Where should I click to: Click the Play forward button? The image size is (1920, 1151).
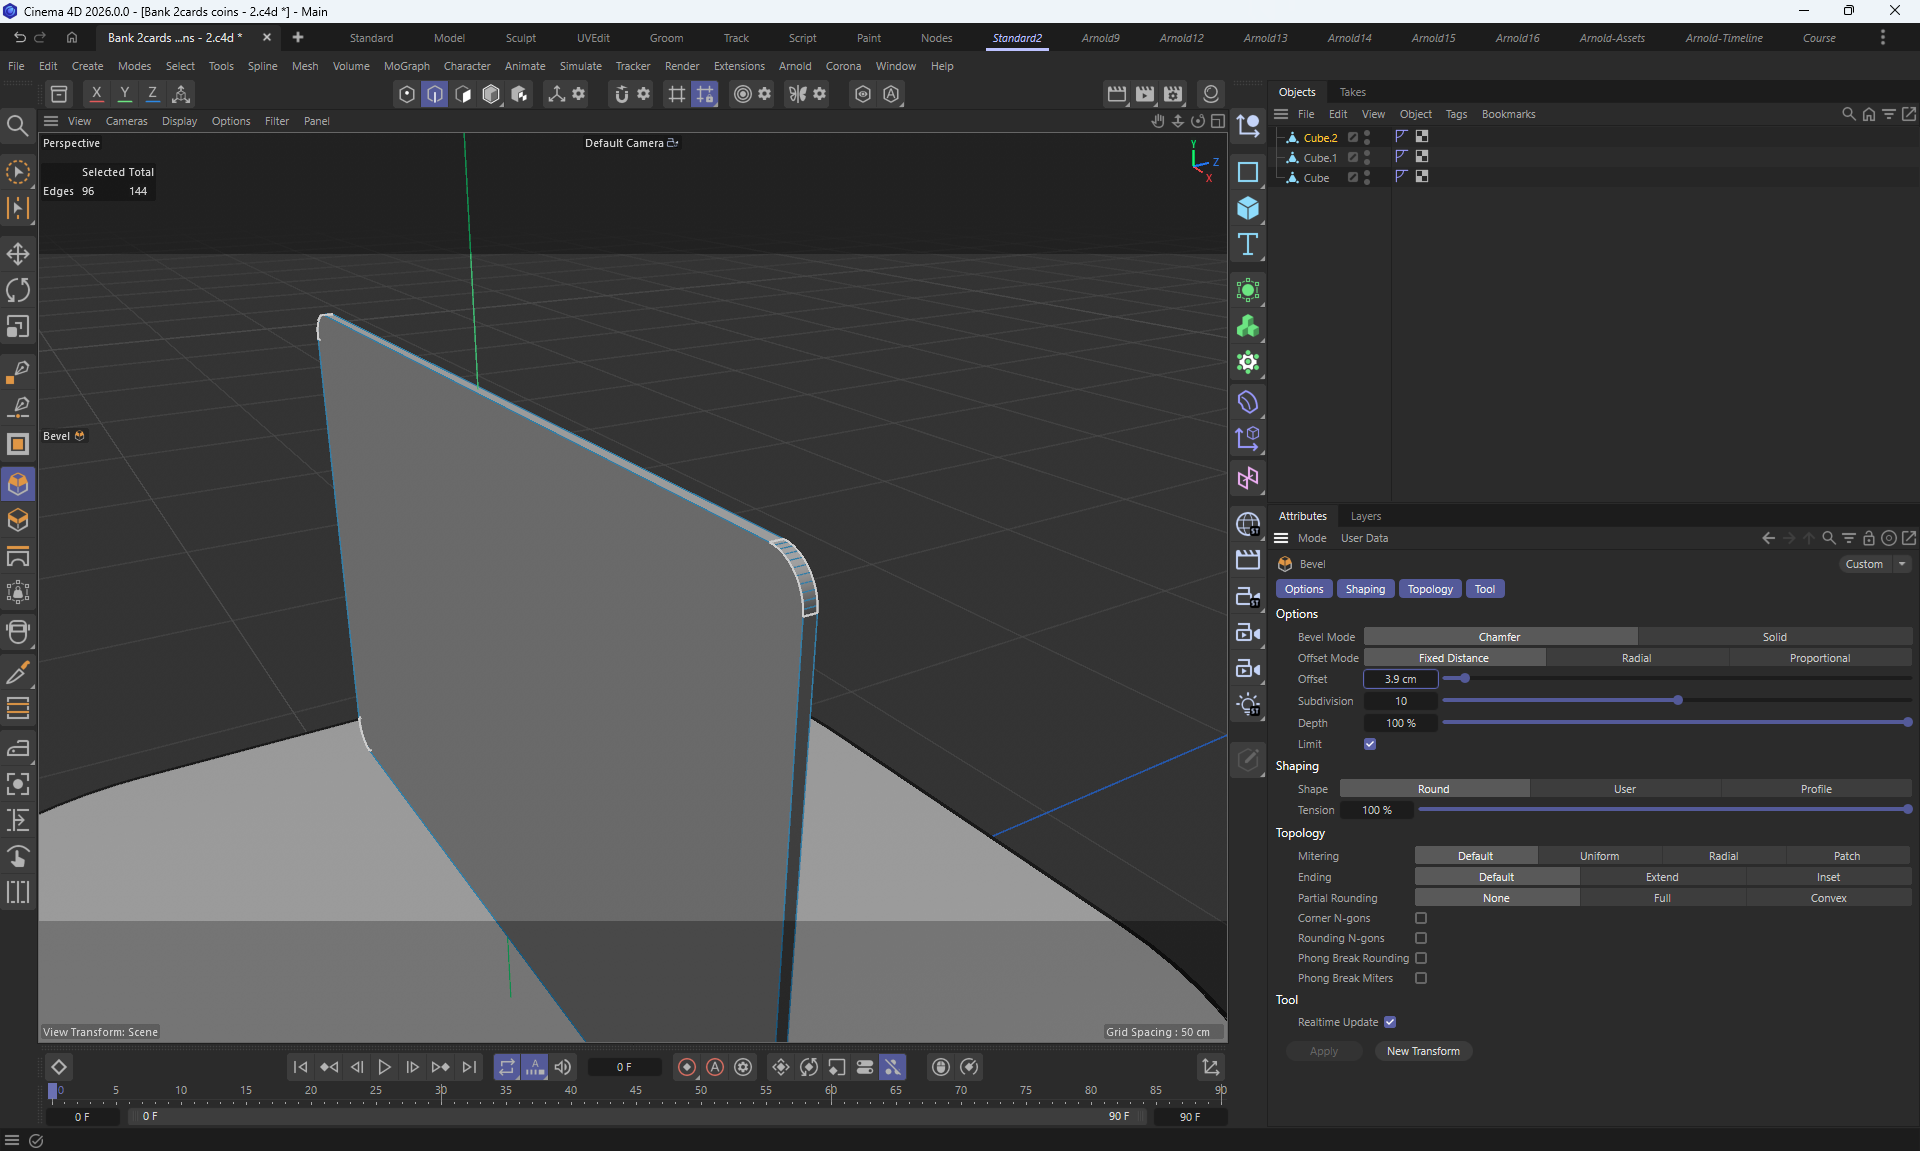384,1067
